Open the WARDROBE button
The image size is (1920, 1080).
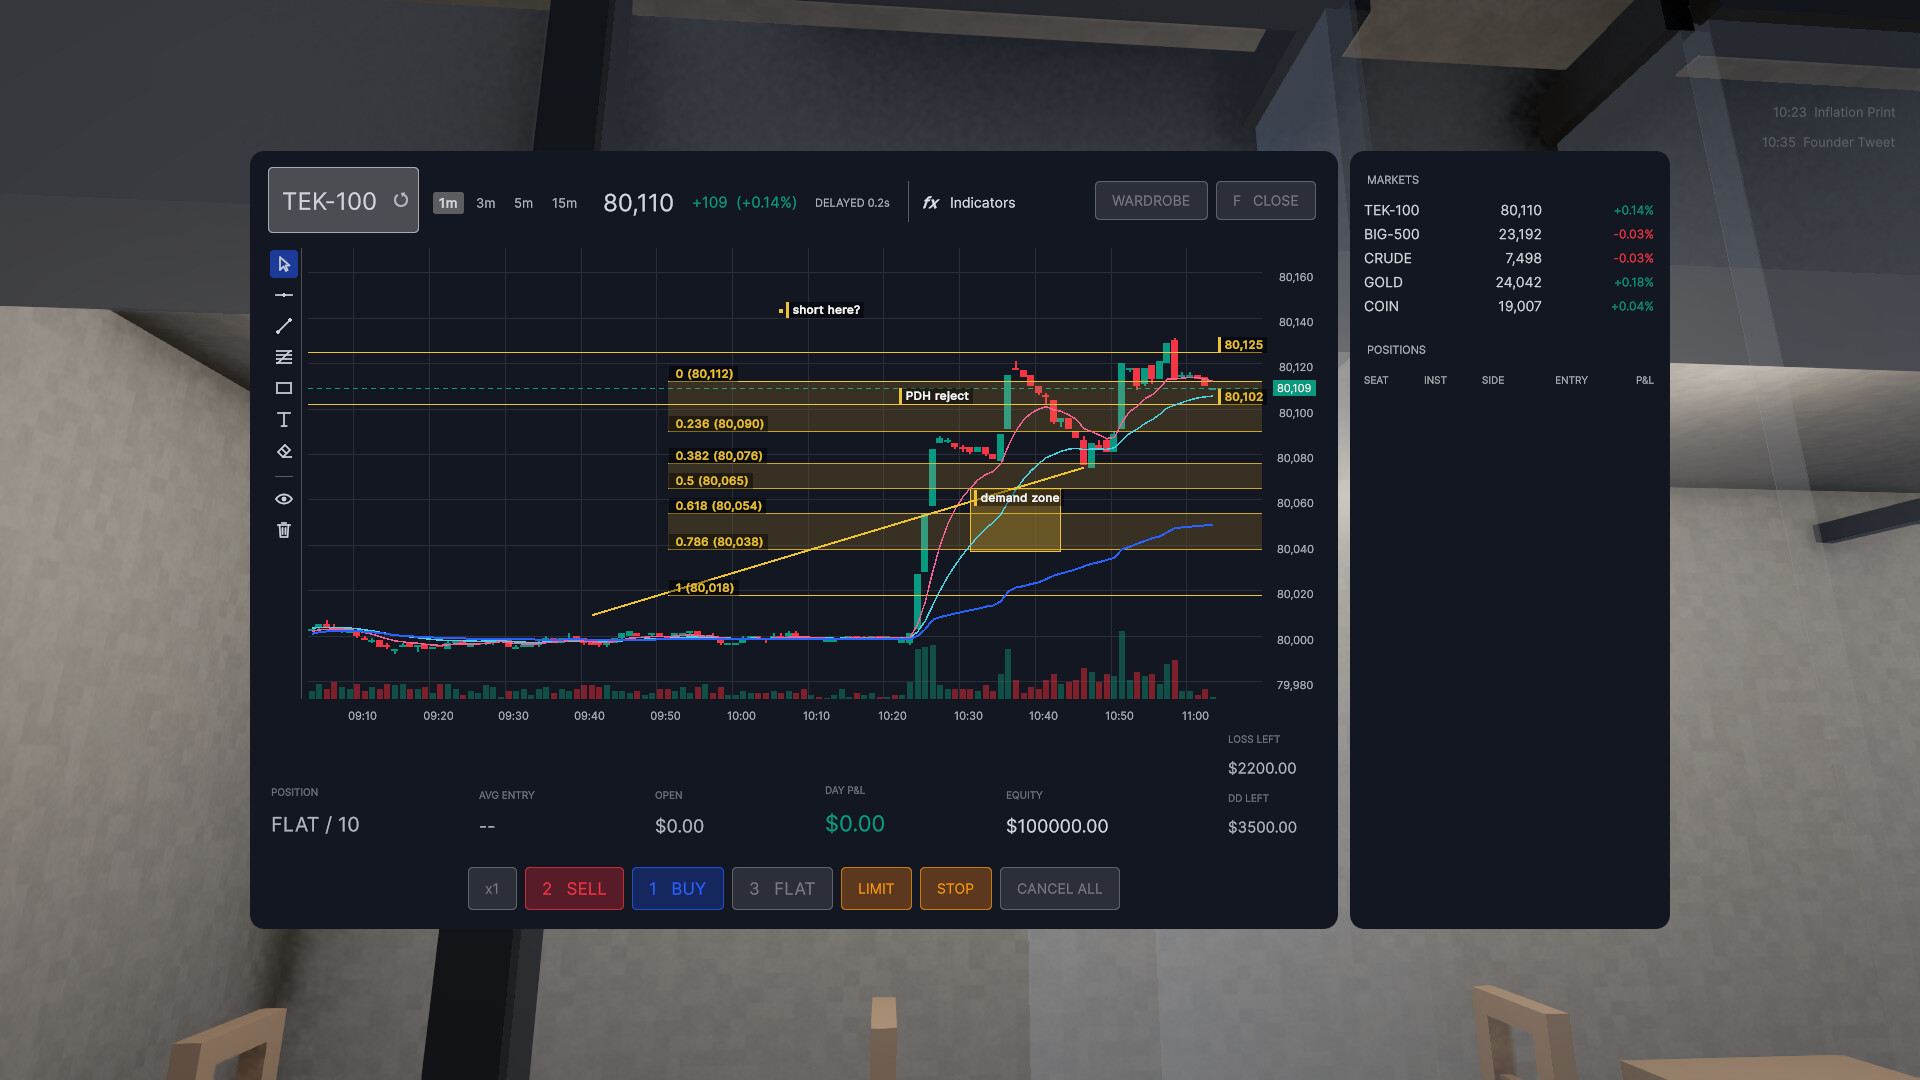pos(1151,201)
